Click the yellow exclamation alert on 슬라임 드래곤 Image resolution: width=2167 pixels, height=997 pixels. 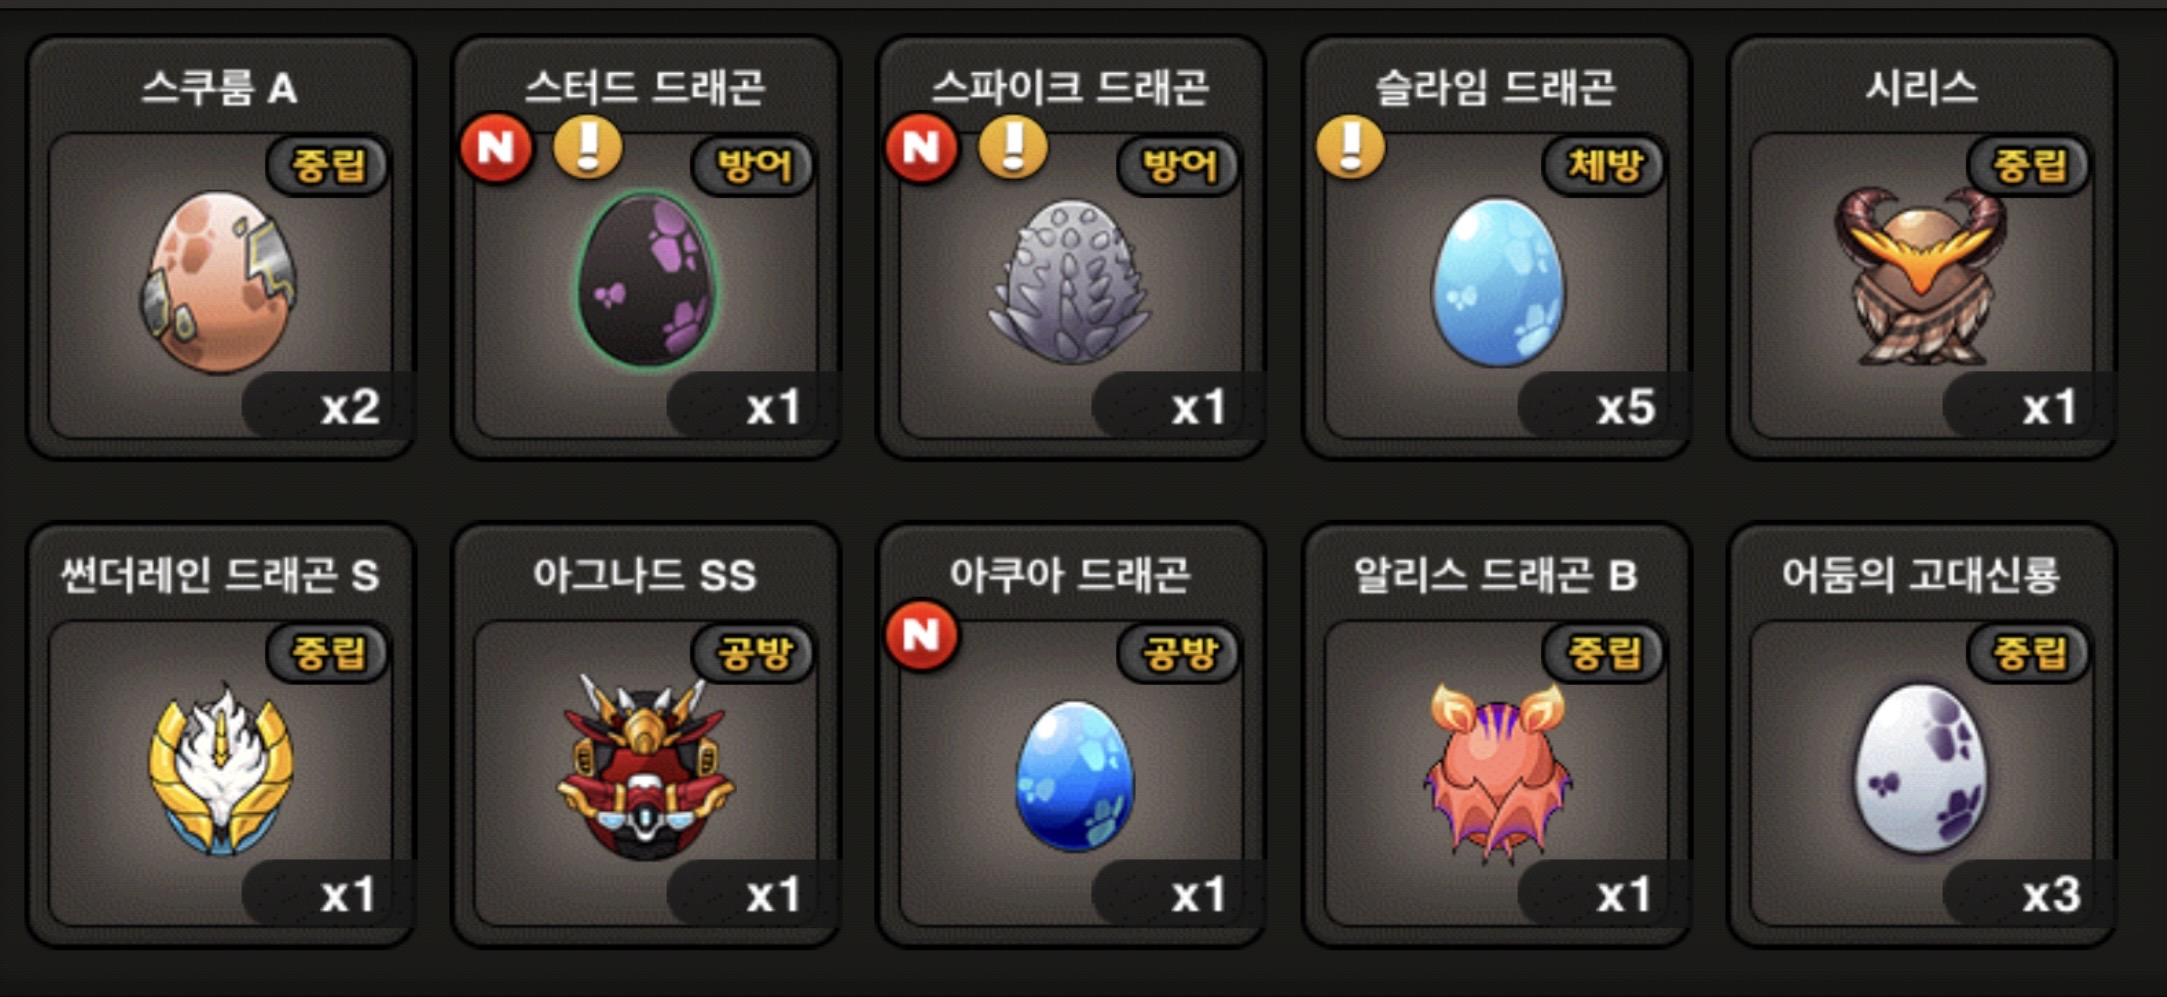(x=1350, y=148)
